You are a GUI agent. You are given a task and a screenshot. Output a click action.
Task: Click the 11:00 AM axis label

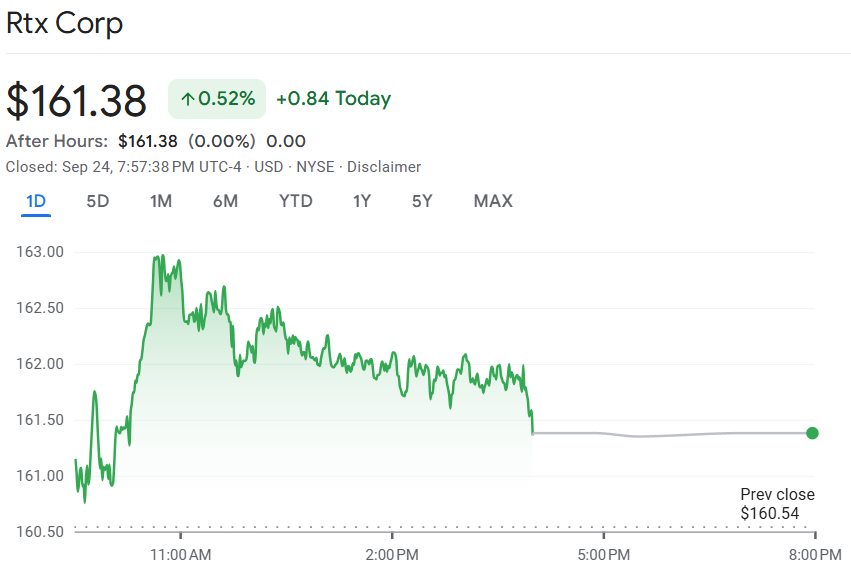180,554
